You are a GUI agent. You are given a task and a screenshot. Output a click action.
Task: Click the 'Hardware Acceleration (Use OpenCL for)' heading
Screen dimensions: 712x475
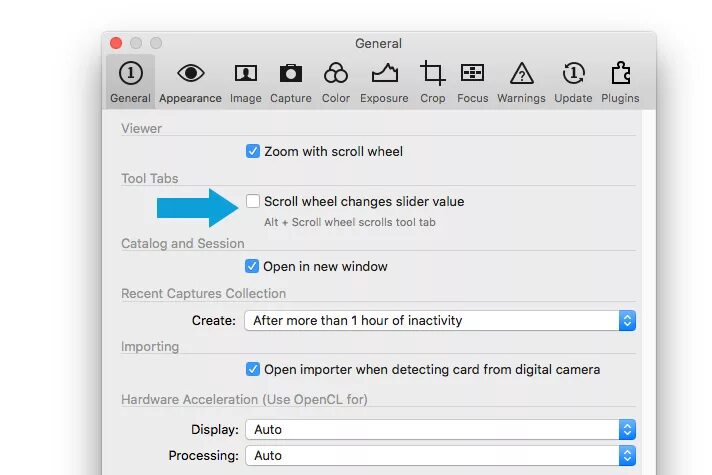click(244, 400)
